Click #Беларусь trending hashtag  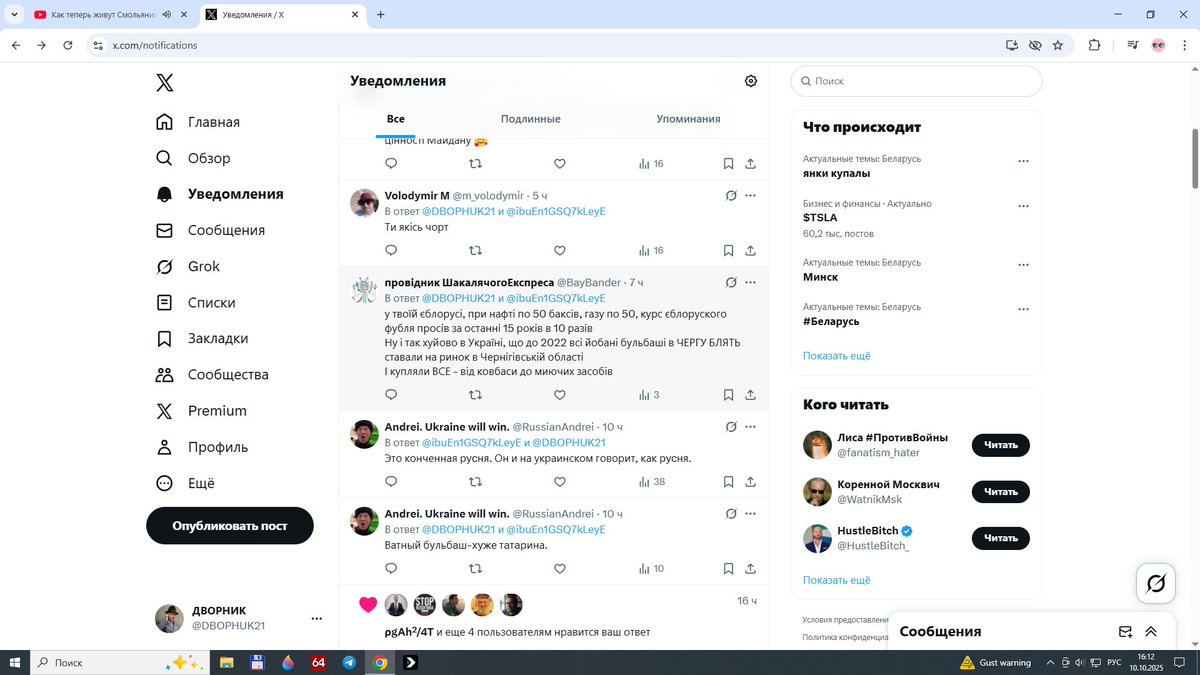[x=831, y=322]
